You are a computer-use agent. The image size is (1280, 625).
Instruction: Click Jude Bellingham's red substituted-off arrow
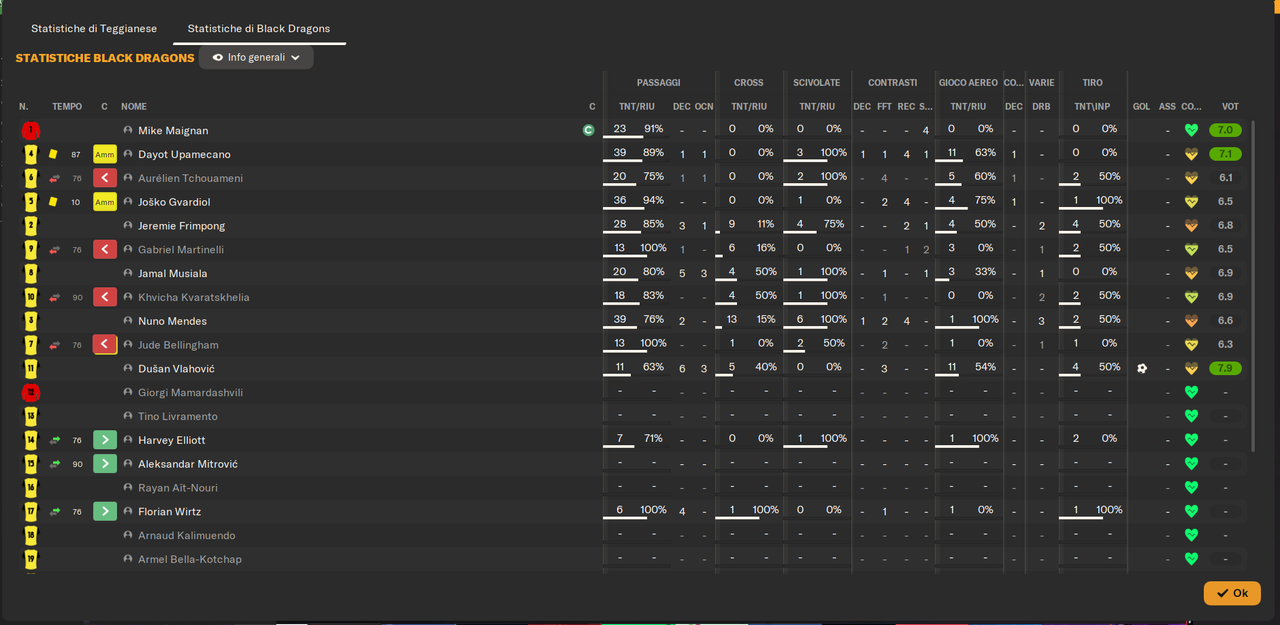(105, 345)
